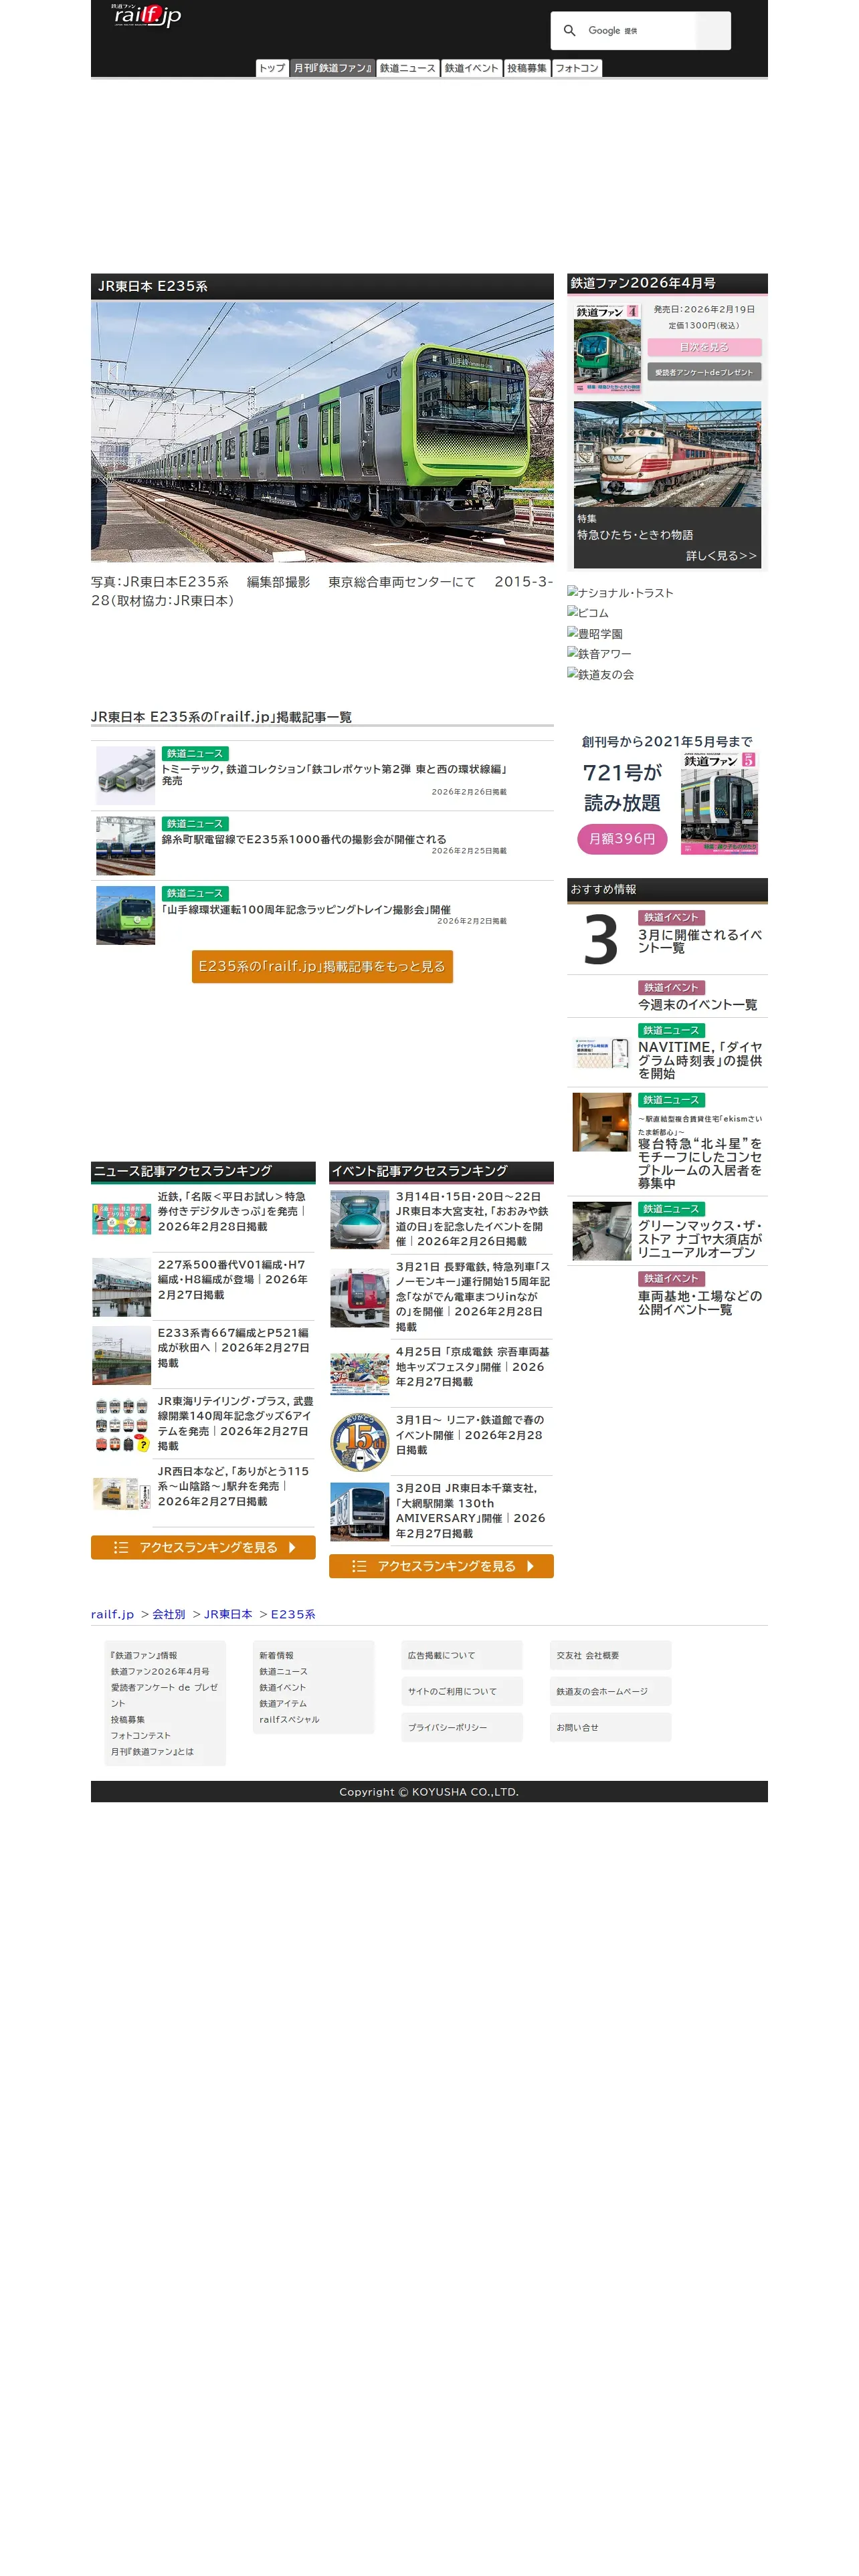The height and width of the screenshot is (2576, 859).
Task: Open the ピコム link
Action: (588, 613)
